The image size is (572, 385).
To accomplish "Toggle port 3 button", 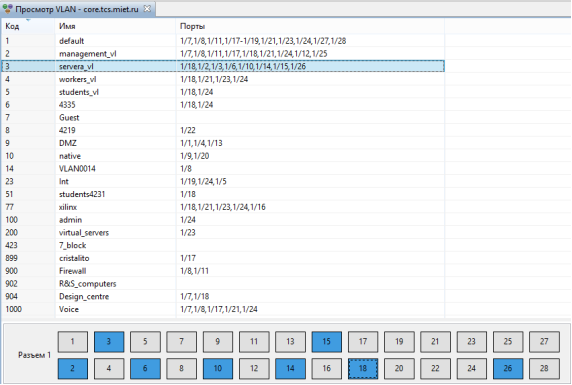I will coord(109,342).
